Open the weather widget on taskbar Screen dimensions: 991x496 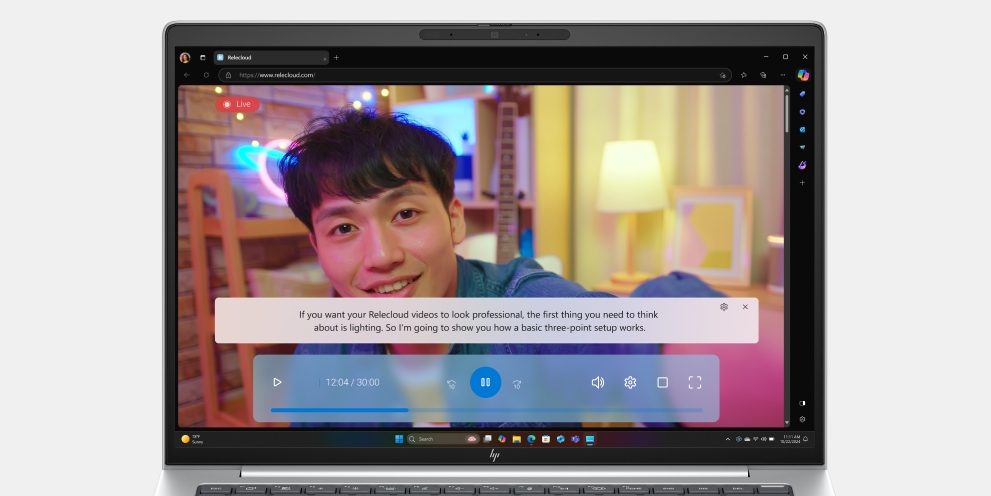pos(193,439)
